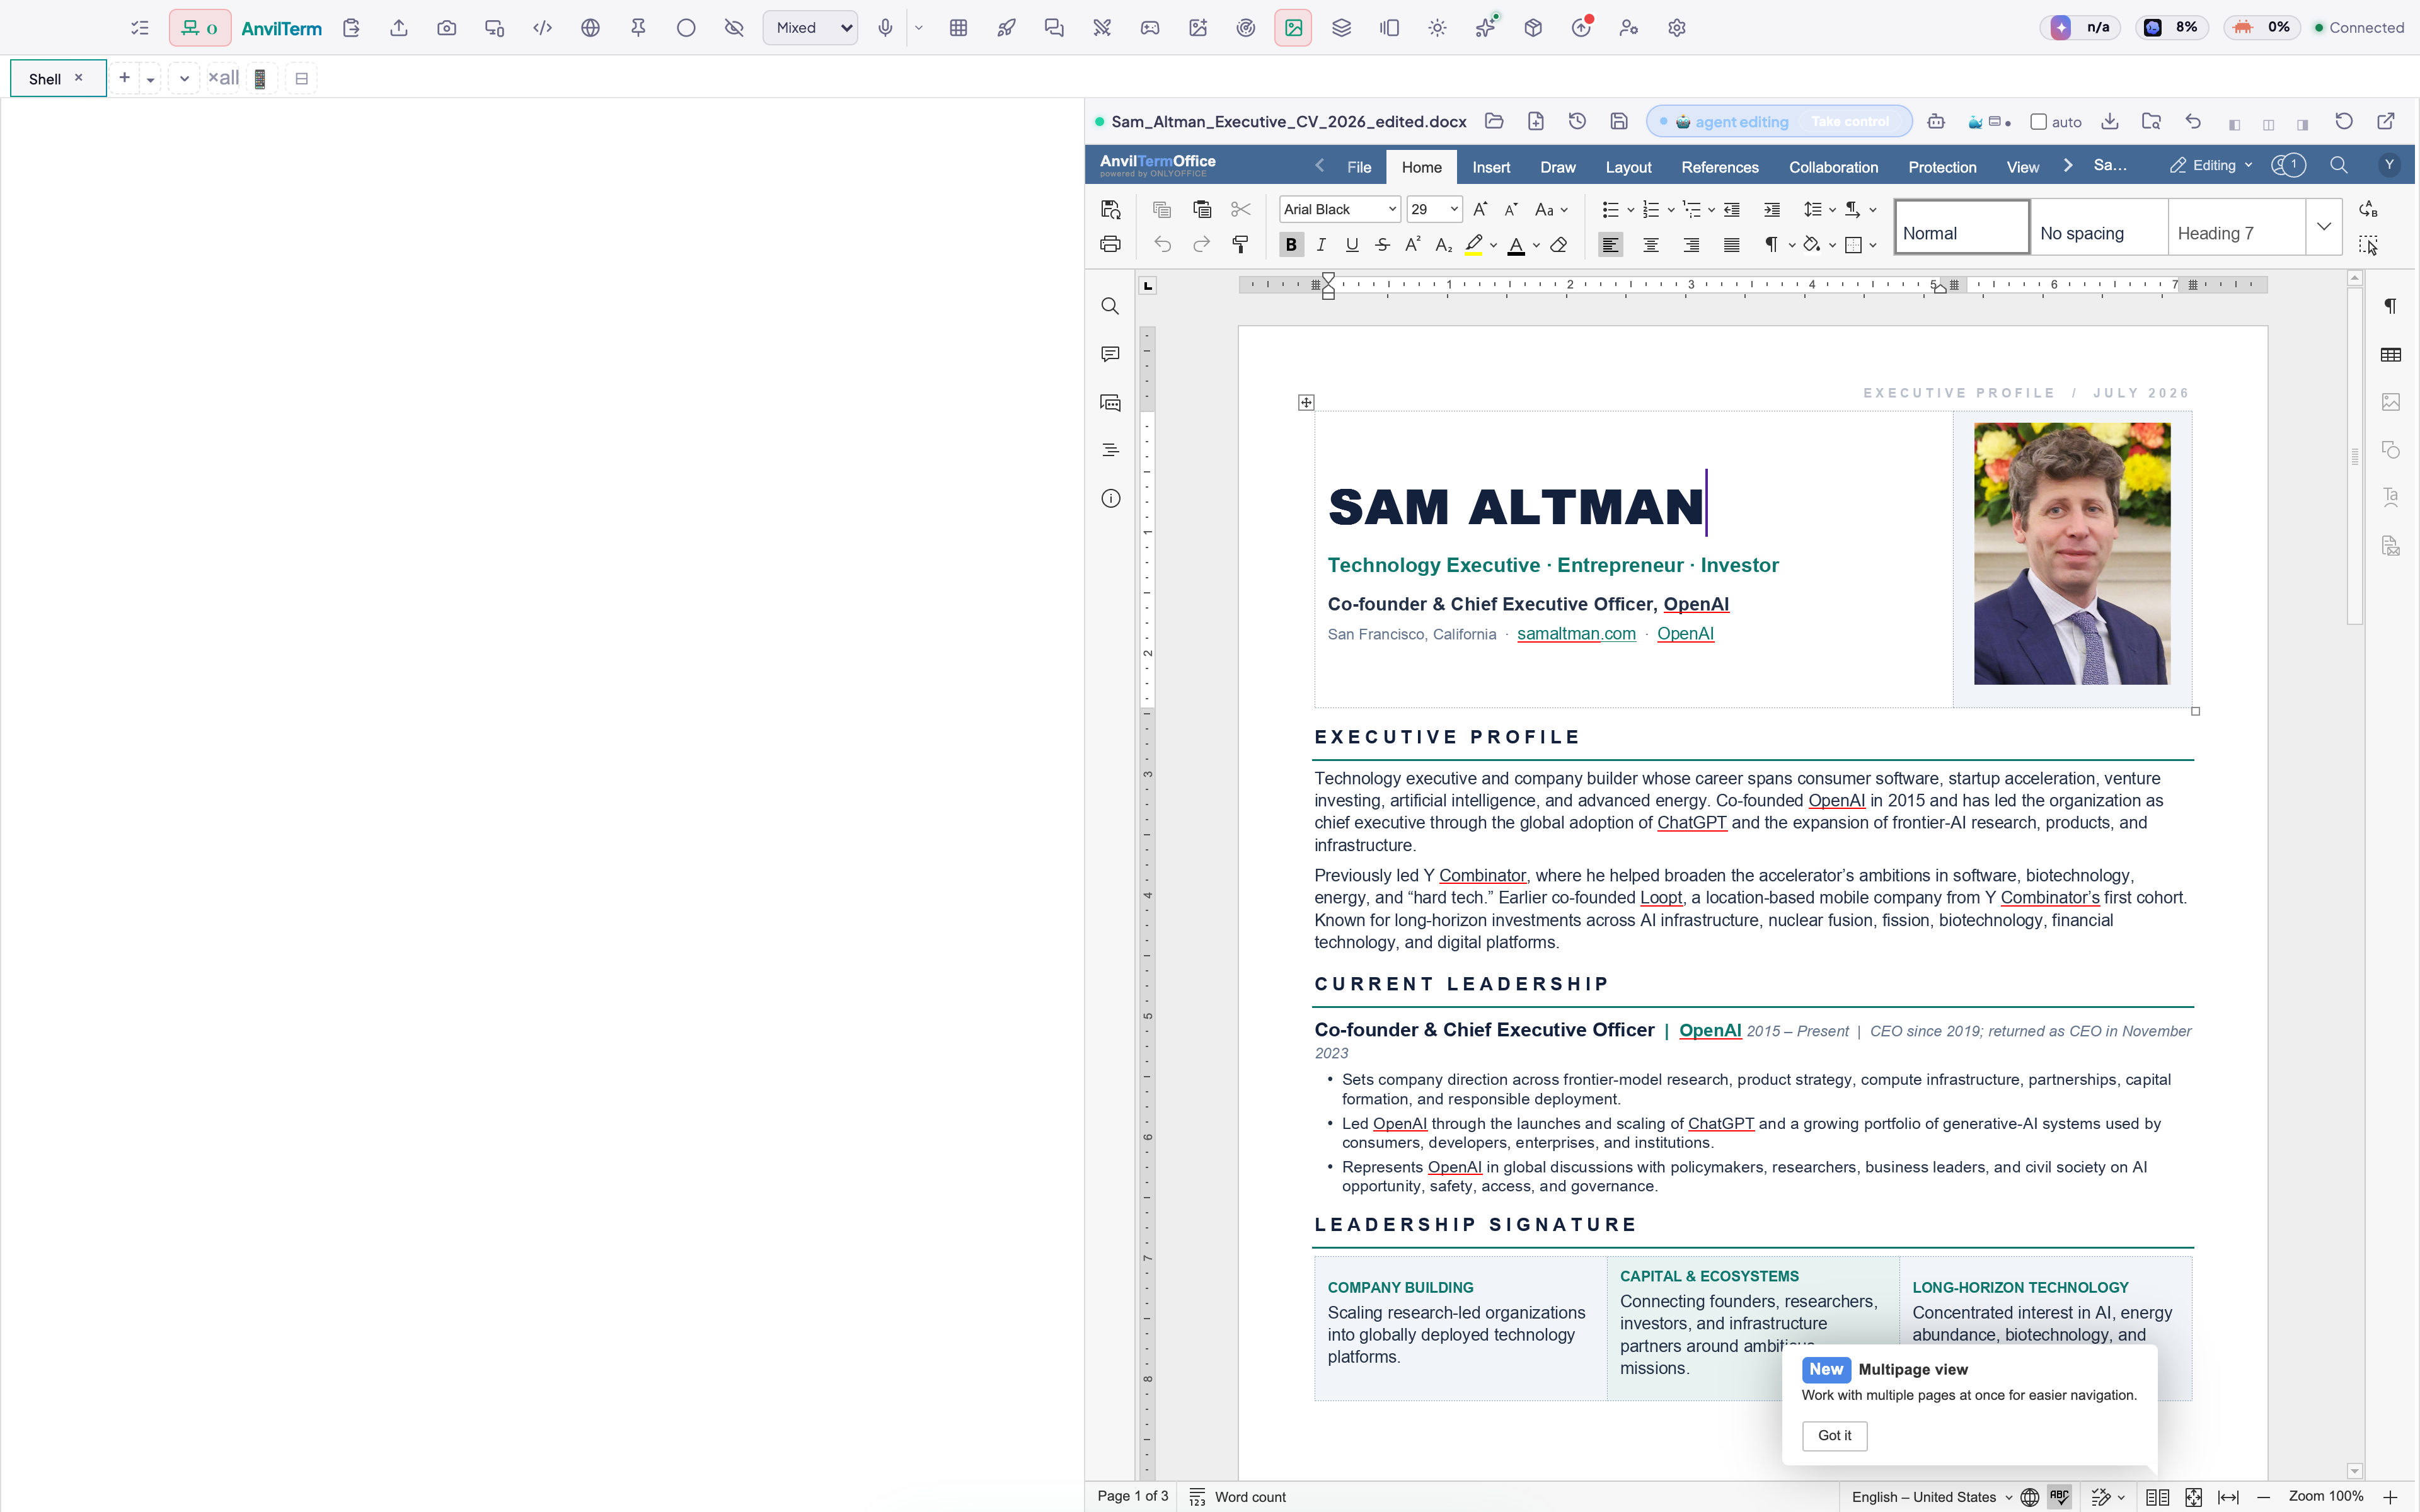
Task: Toggle Superscript formatting
Action: point(1413,244)
